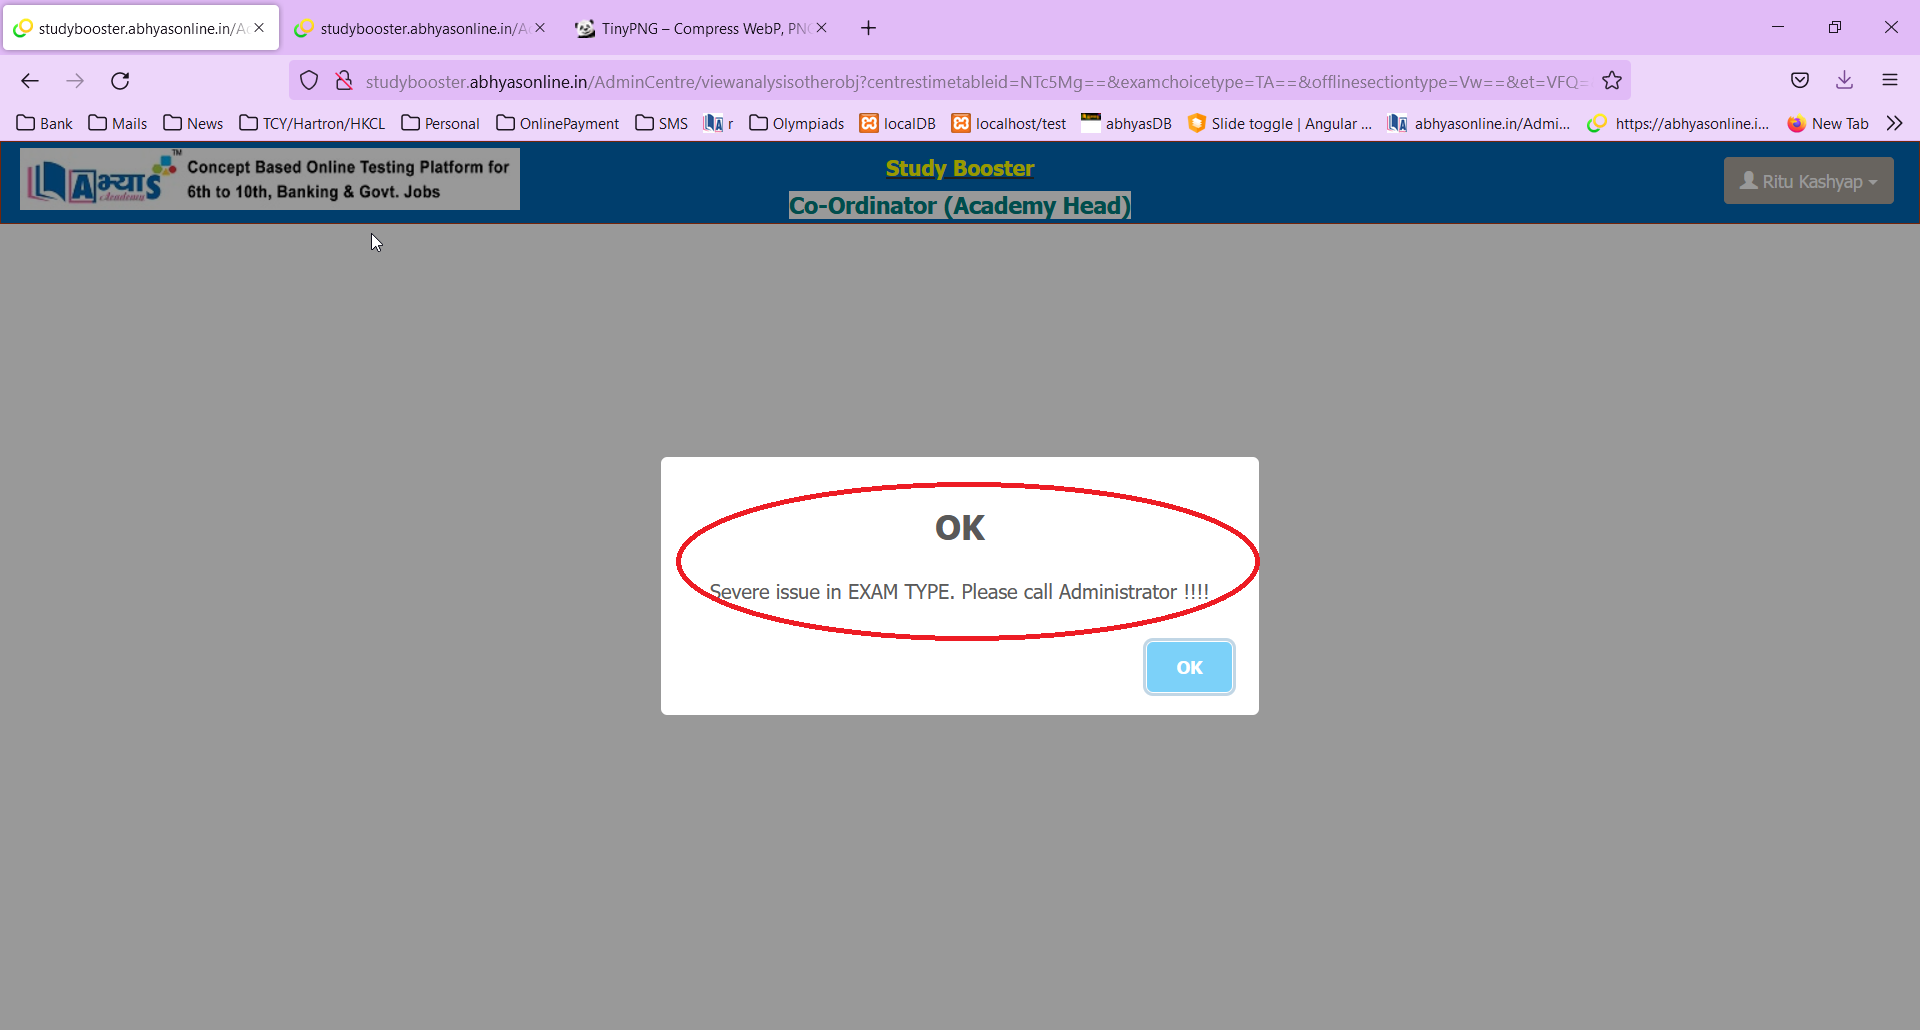1920x1030 pixels.
Task: Open a new browser tab
Action: 868,28
